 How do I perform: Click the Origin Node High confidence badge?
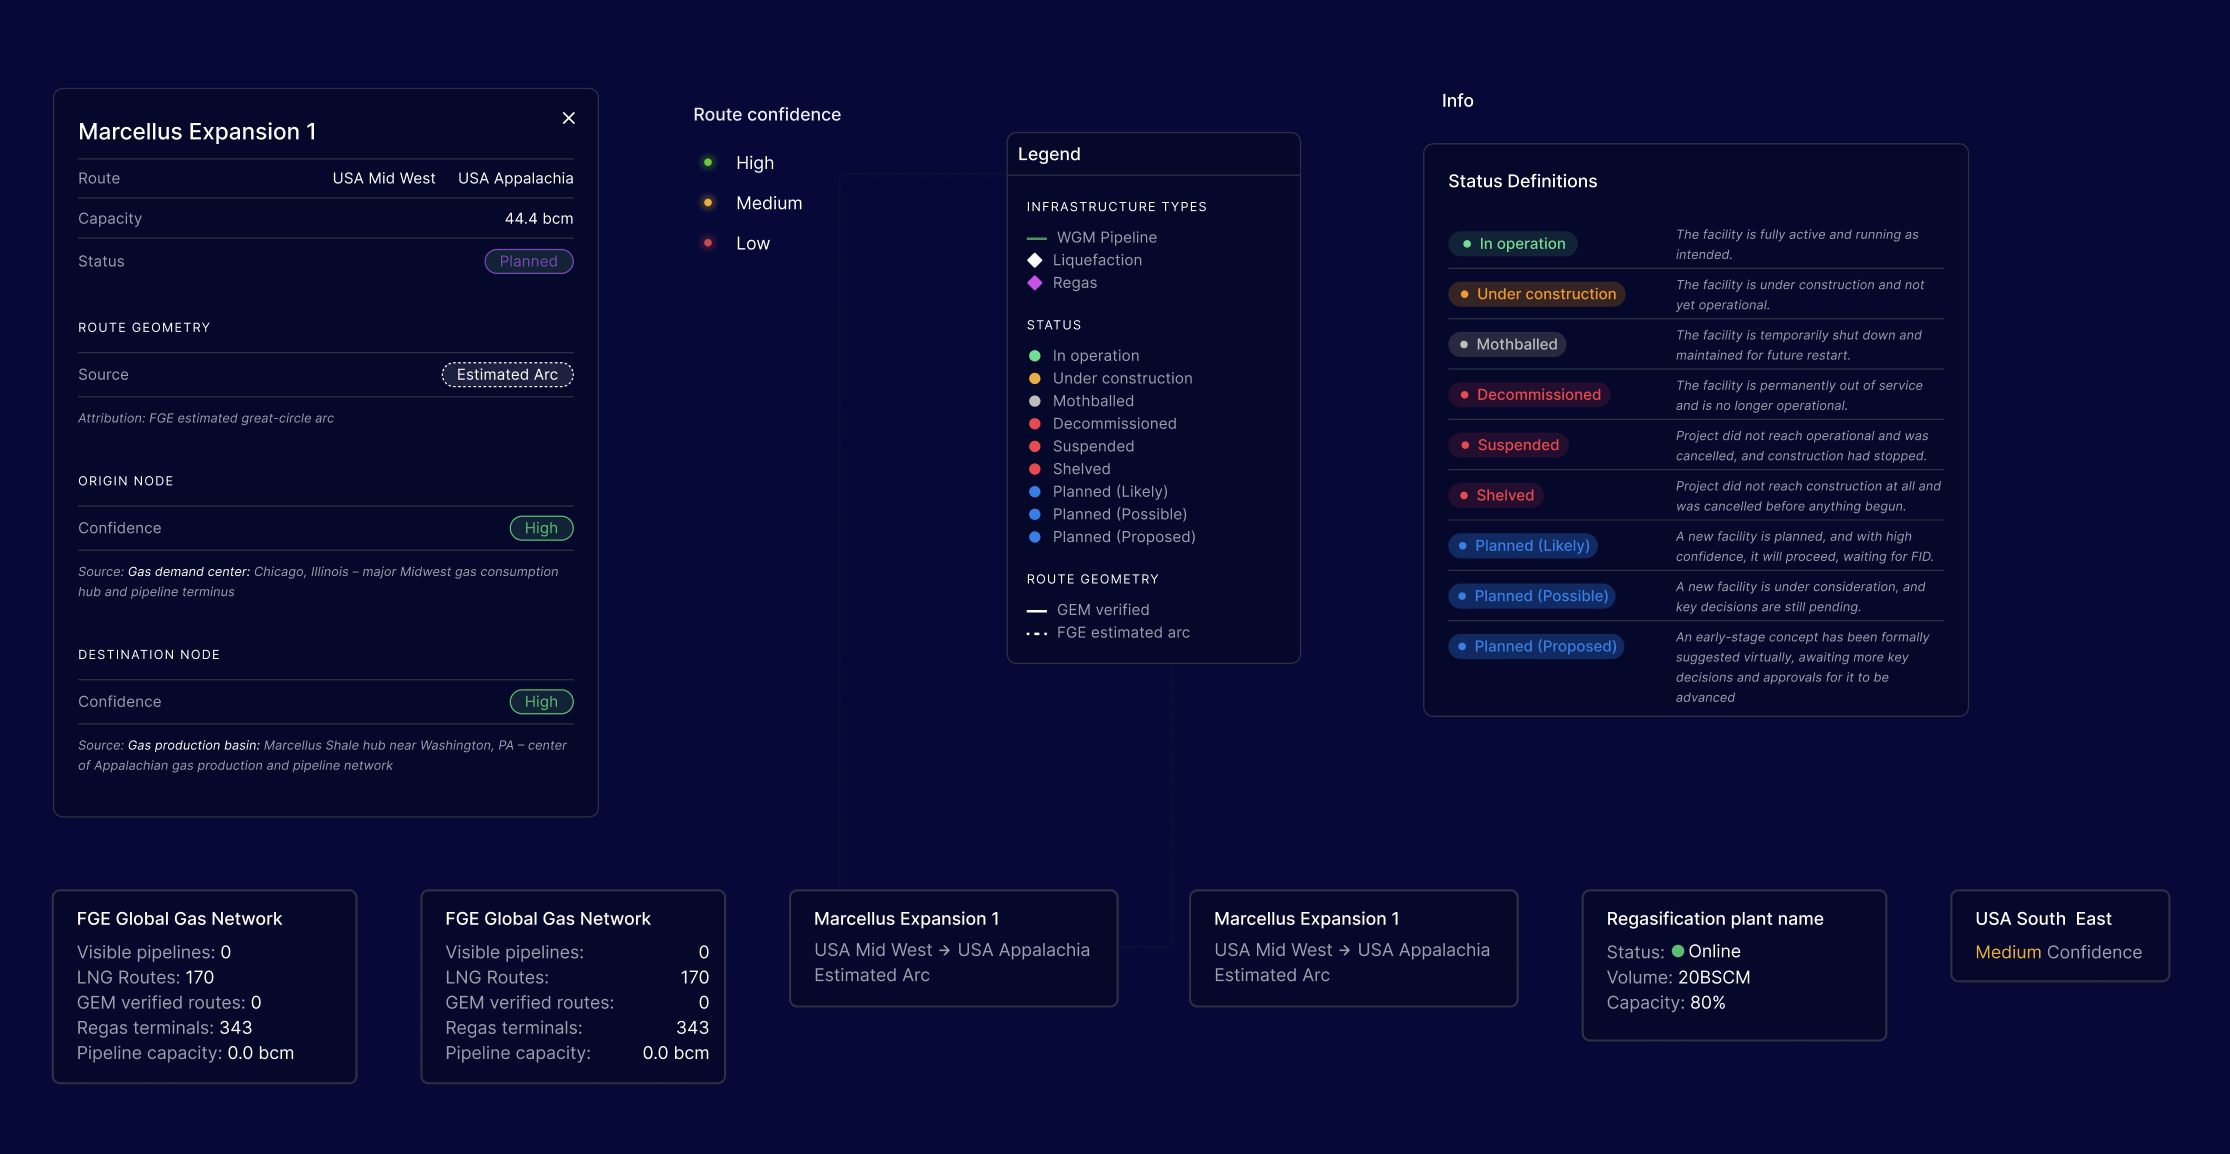(541, 528)
